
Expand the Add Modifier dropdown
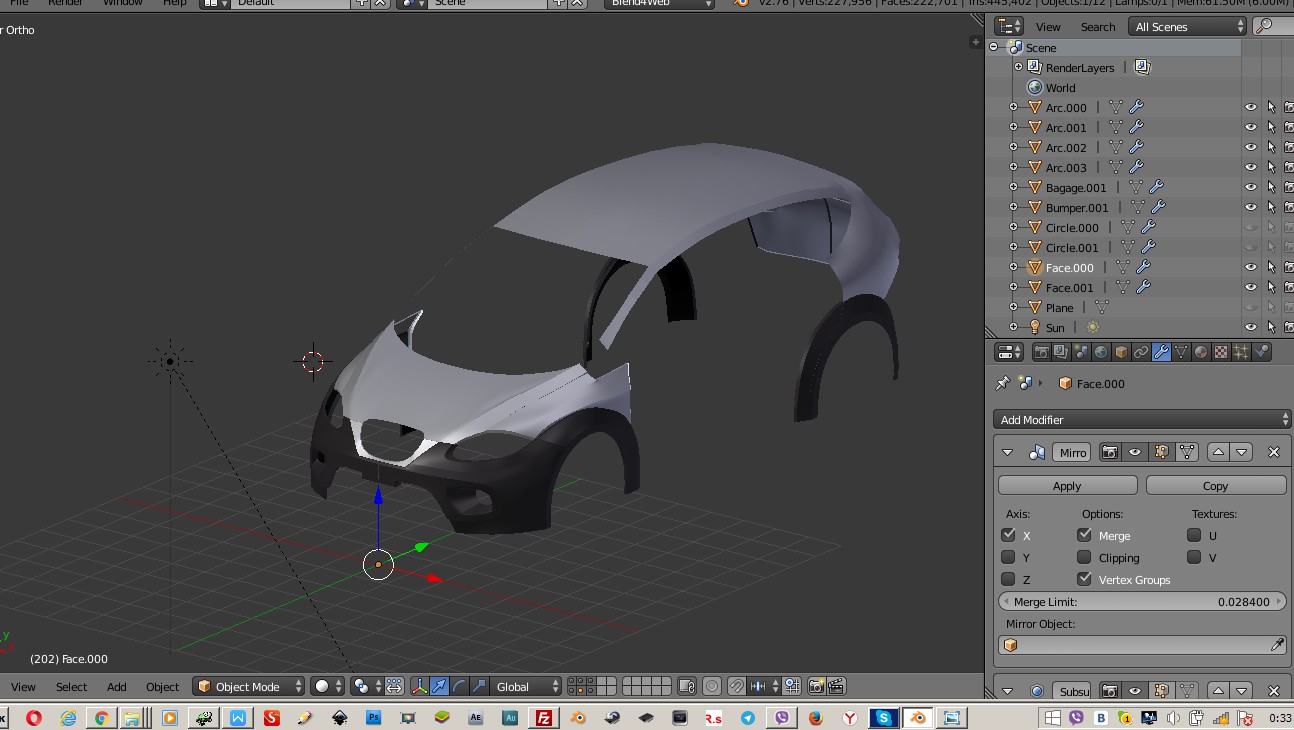point(1141,419)
